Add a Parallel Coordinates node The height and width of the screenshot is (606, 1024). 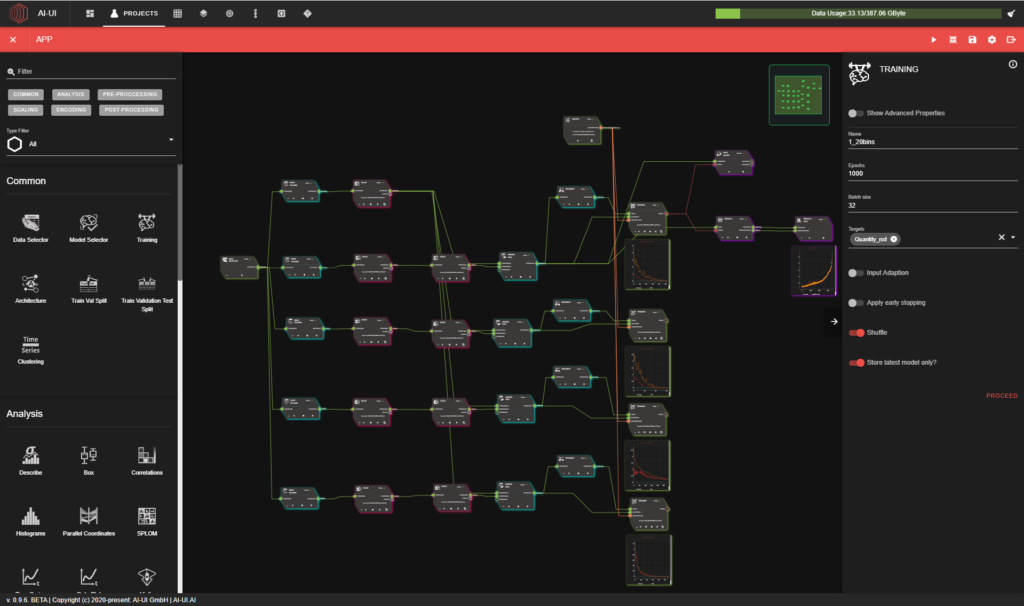pyautogui.click(x=89, y=521)
